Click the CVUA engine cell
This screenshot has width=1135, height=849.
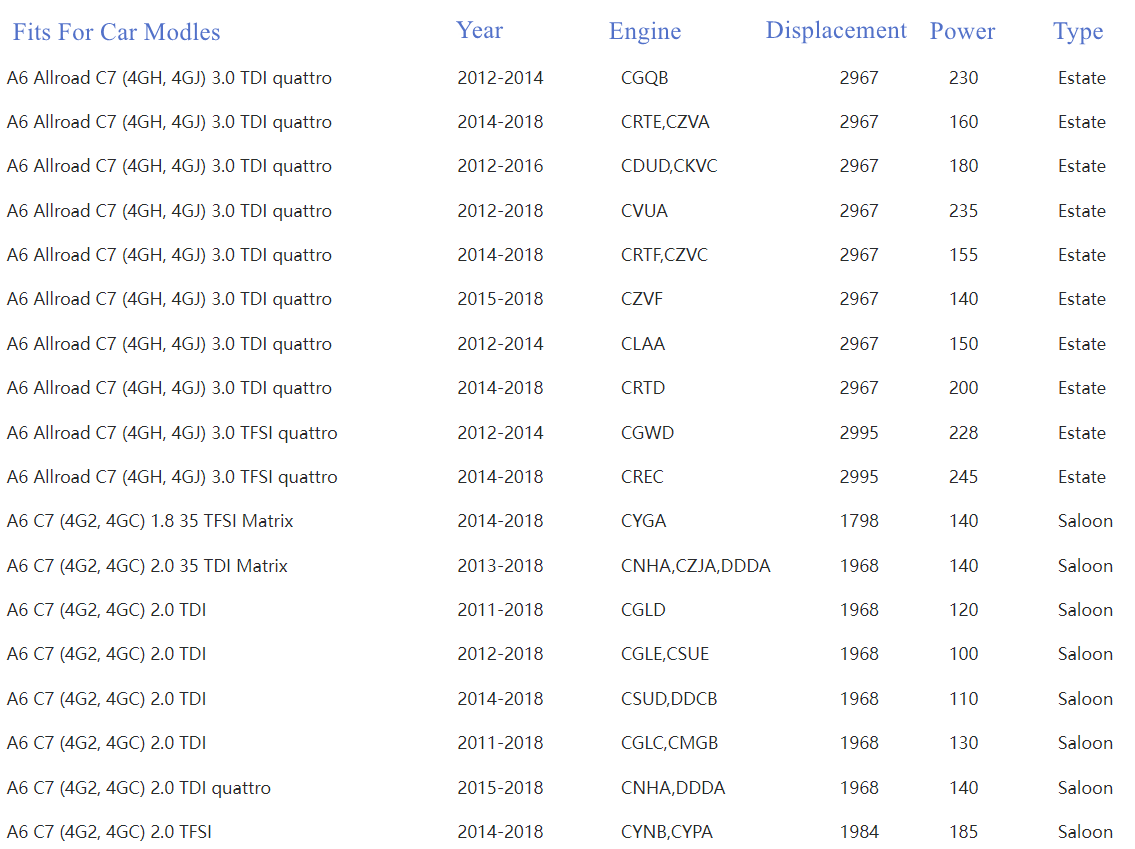[644, 211]
